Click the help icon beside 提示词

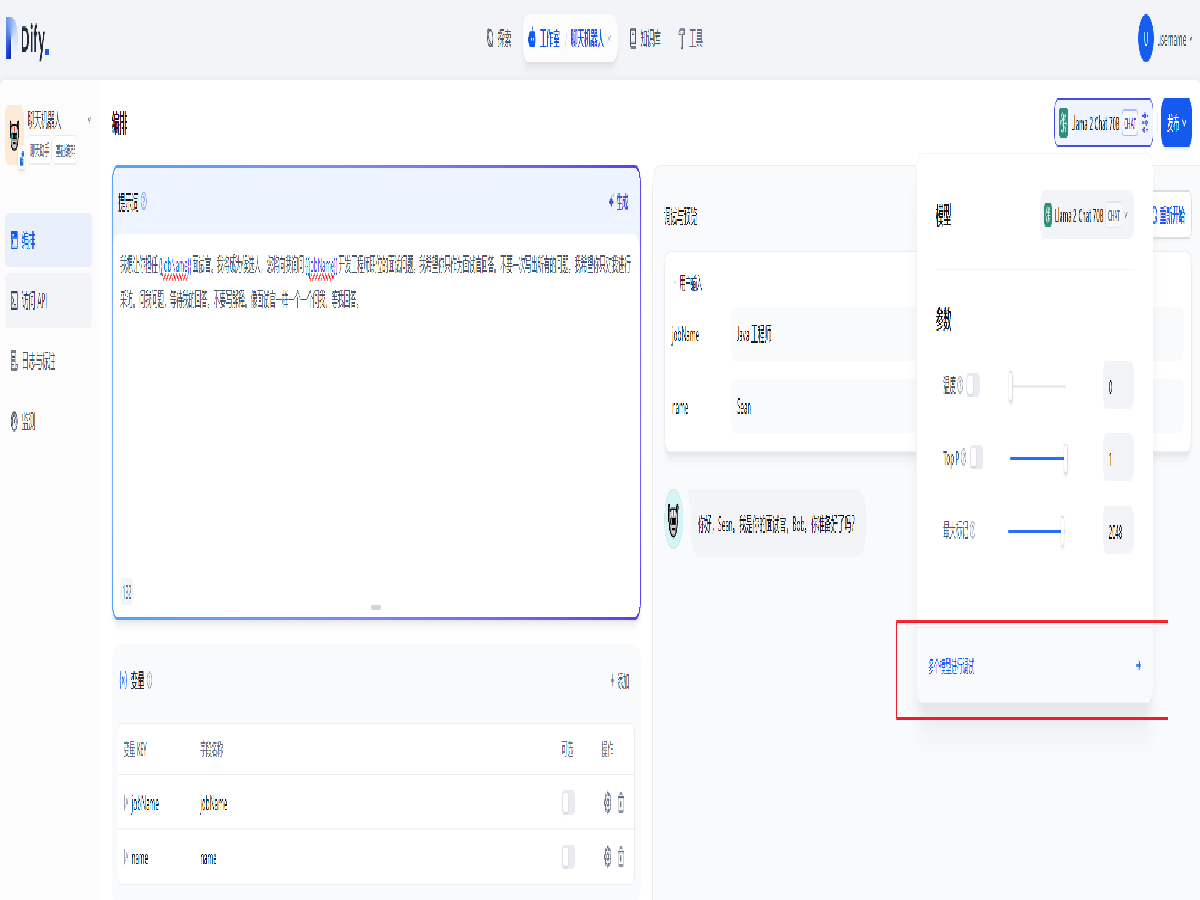point(144,202)
